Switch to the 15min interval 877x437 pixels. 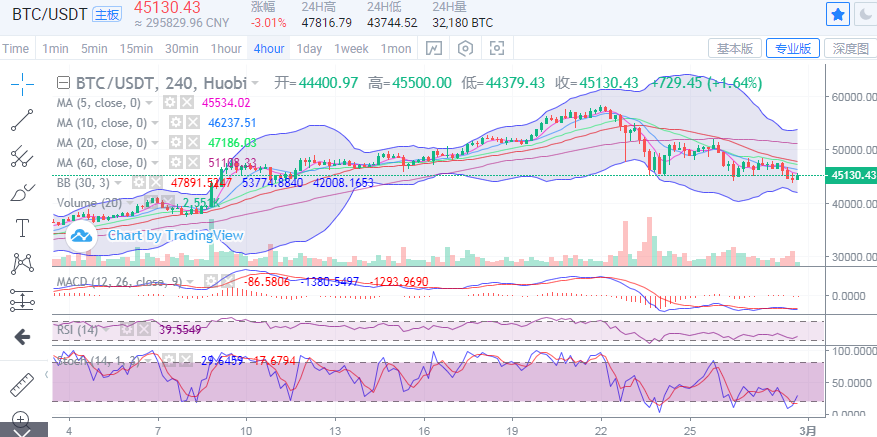tap(136, 49)
